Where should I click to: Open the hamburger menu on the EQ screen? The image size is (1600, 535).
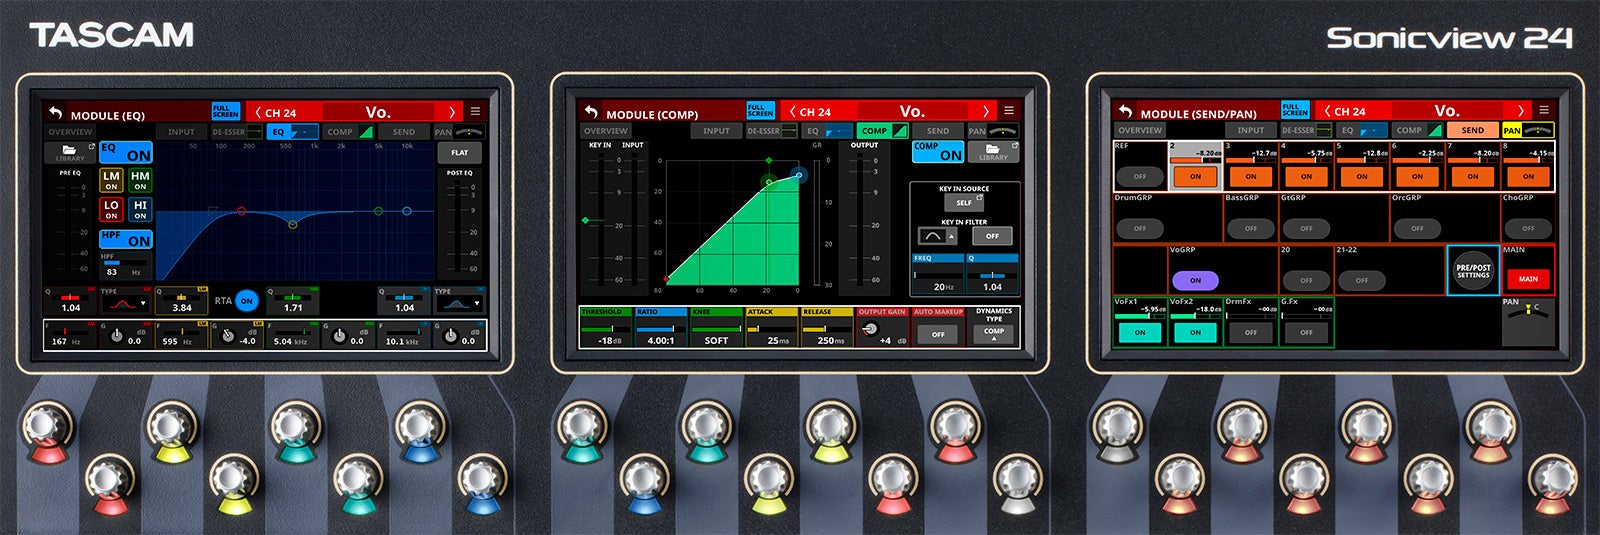[475, 112]
